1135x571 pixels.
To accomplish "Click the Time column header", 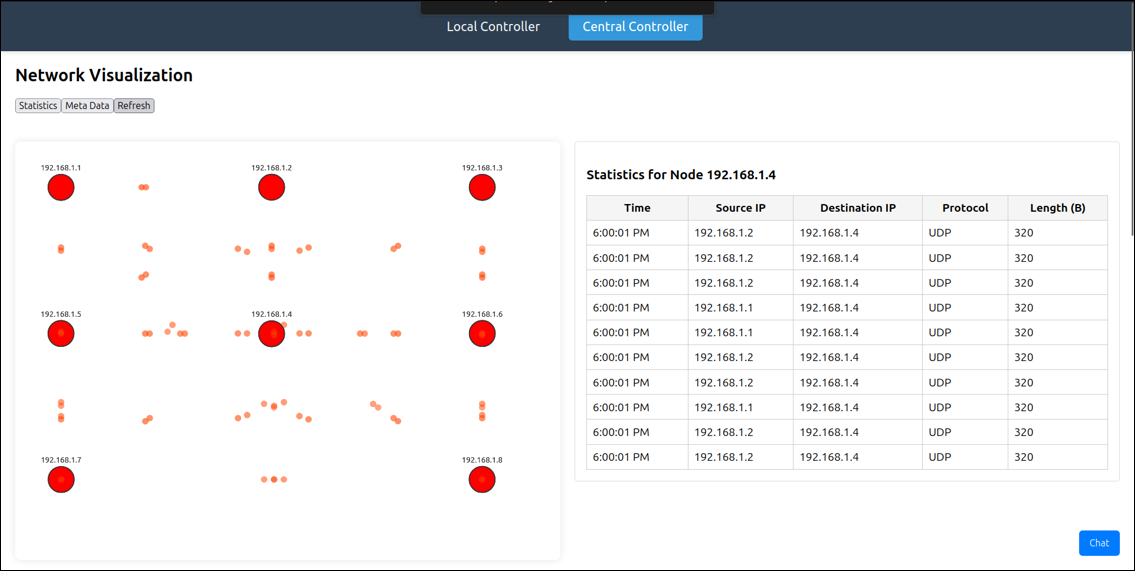I will point(637,208).
